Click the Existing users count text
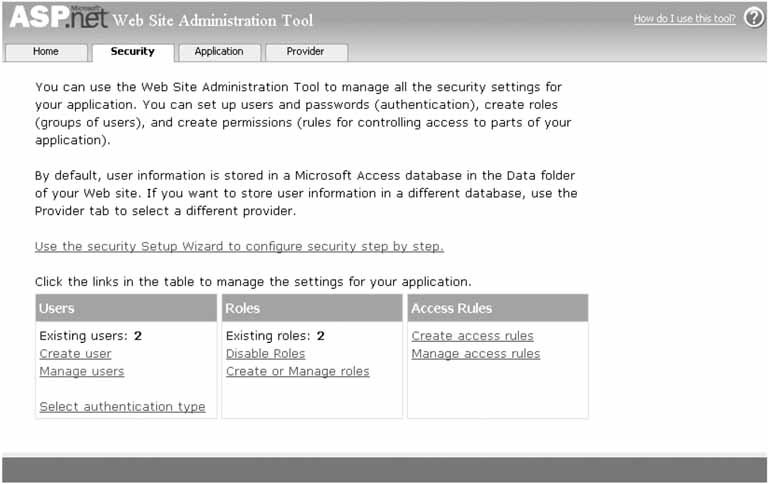The width and height of the screenshot is (768, 484). (x=90, y=336)
